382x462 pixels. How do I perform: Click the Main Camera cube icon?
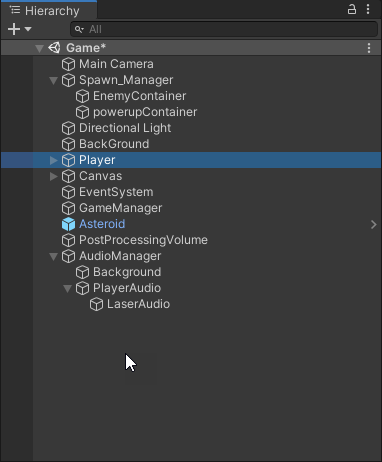click(68, 64)
